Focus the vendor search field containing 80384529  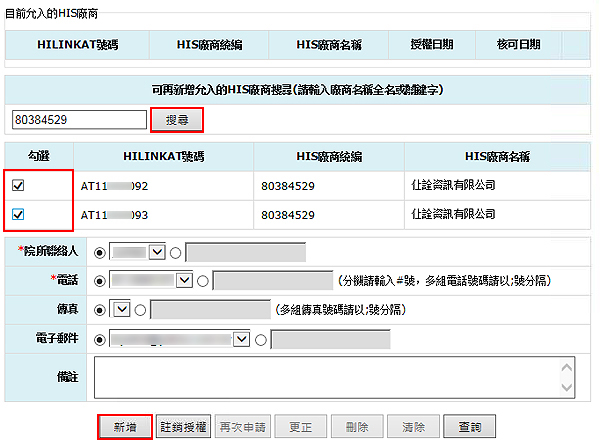(x=79, y=120)
